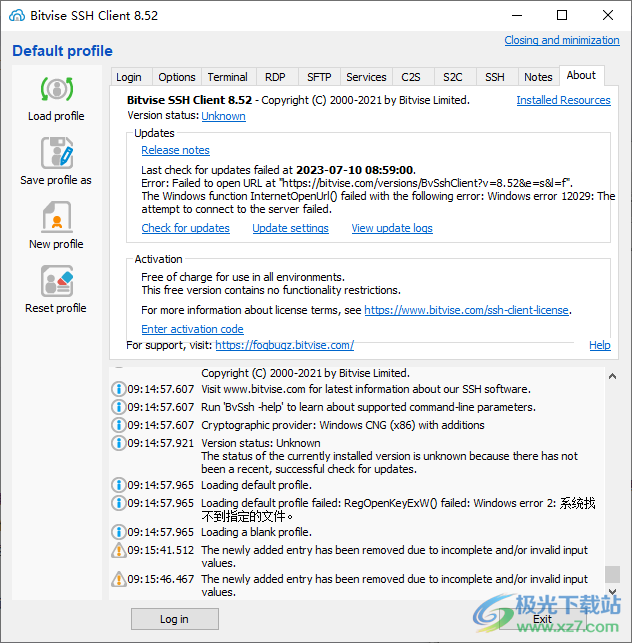Open the Installed Resources link
Image resolution: width=632 pixels, height=643 pixels.
(564, 100)
